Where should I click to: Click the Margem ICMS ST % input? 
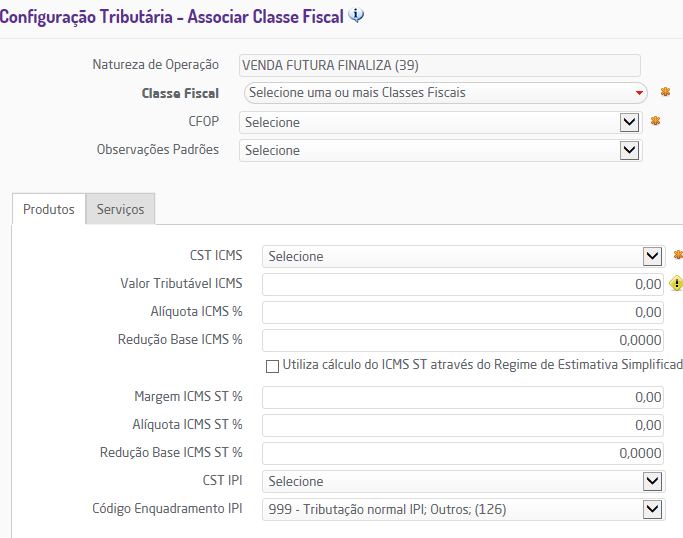(x=462, y=397)
